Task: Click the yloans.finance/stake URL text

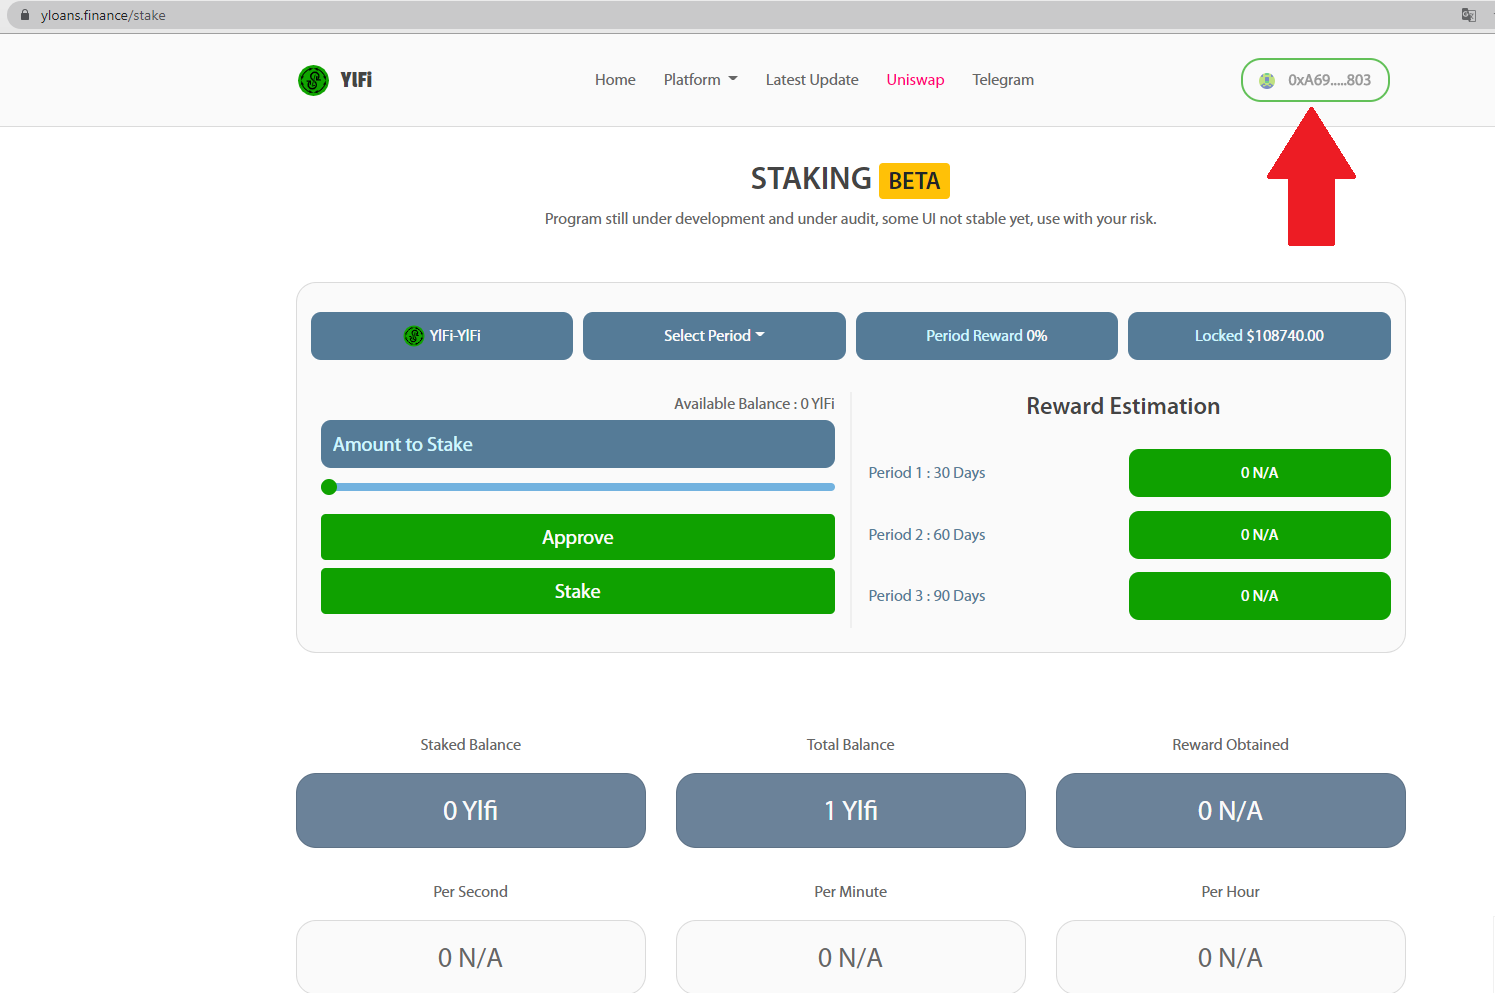Action: click(103, 15)
